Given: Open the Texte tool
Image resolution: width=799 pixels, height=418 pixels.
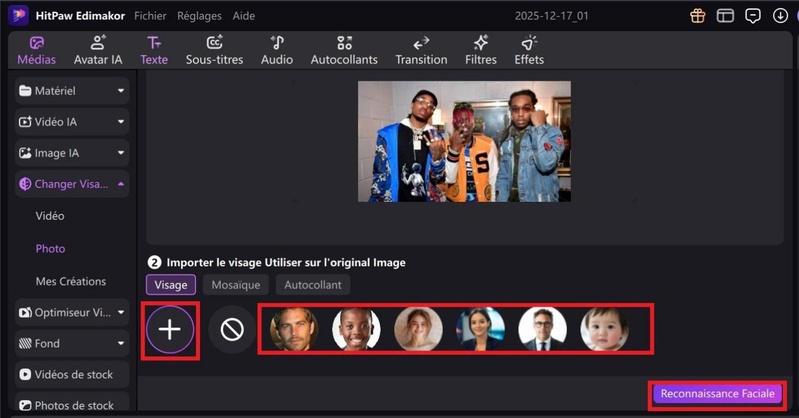Looking at the screenshot, I should (154, 50).
